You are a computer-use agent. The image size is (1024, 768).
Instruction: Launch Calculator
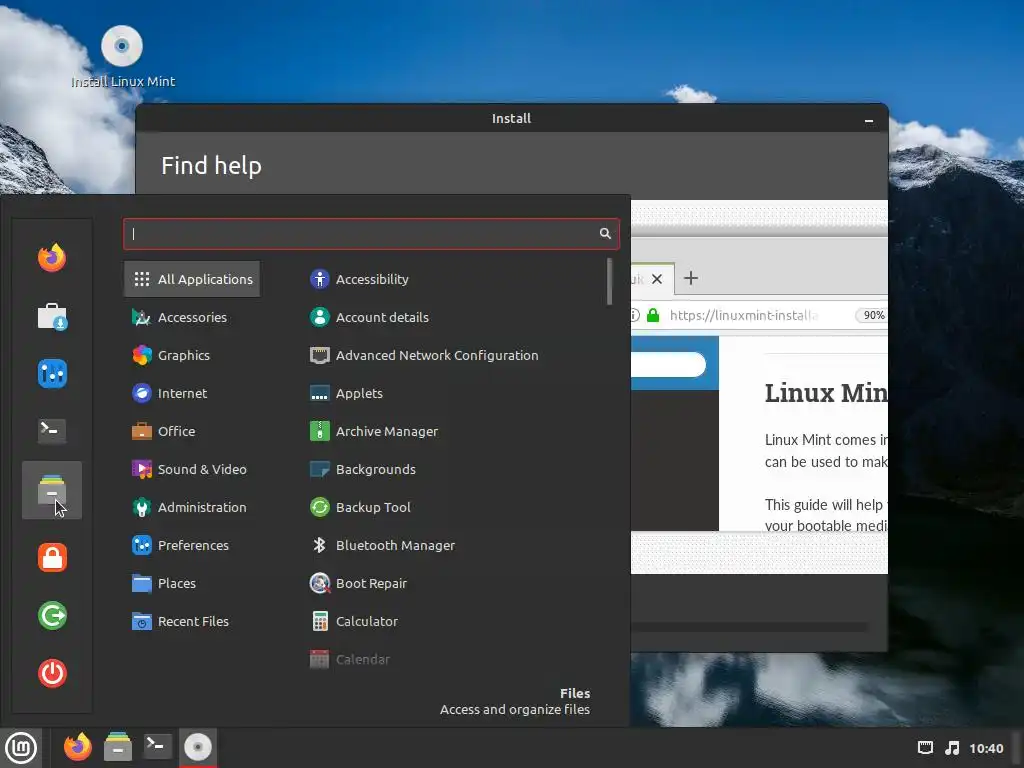pyautogui.click(x=353, y=621)
